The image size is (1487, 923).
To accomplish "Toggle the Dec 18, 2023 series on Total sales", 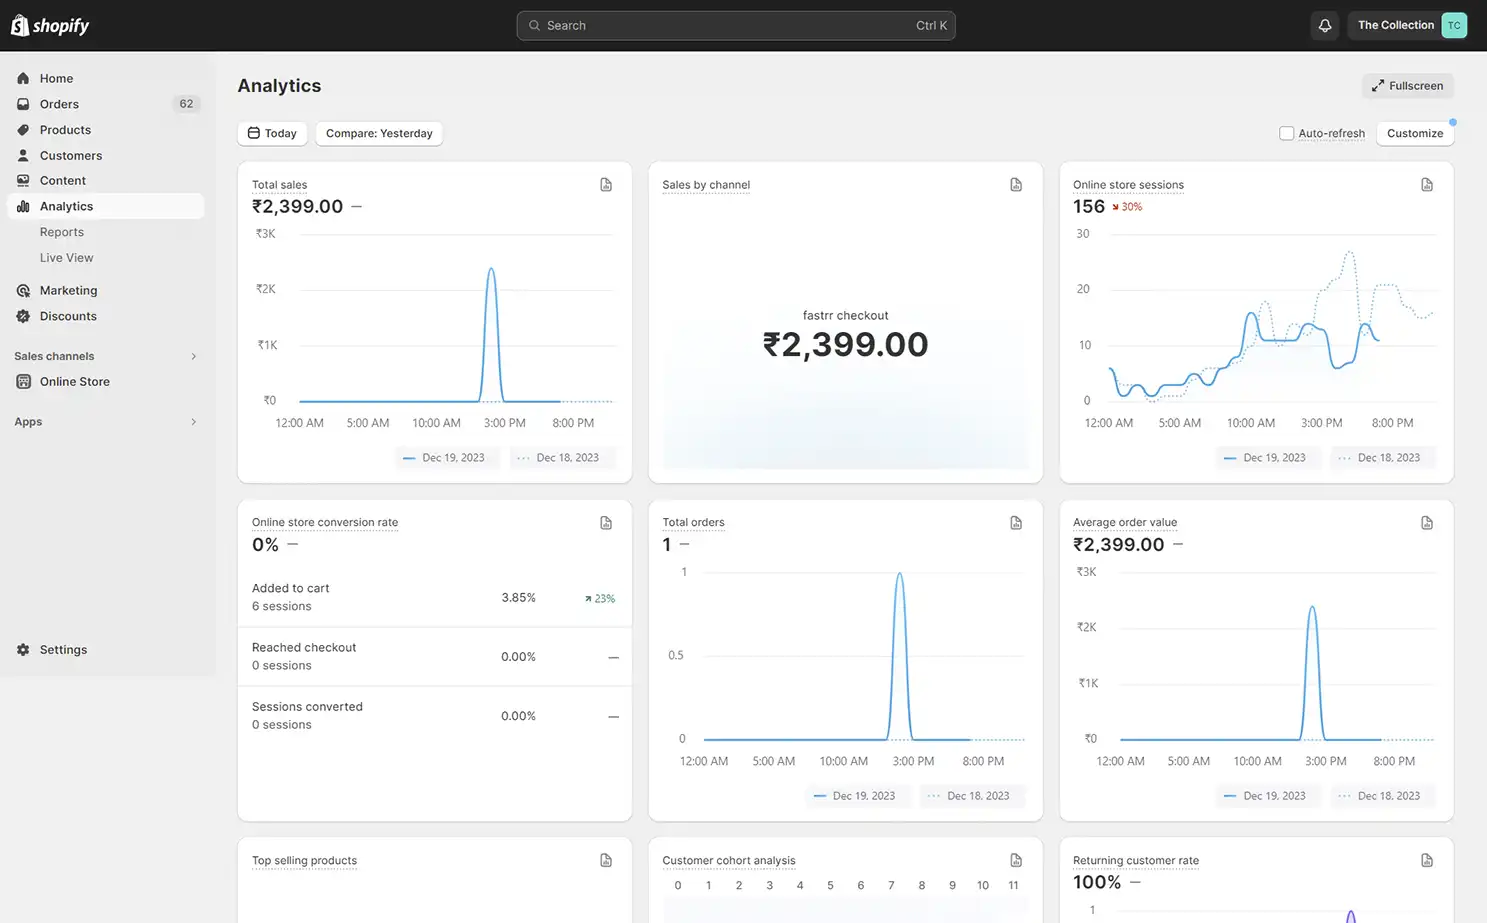I will pyautogui.click(x=562, y=457).
